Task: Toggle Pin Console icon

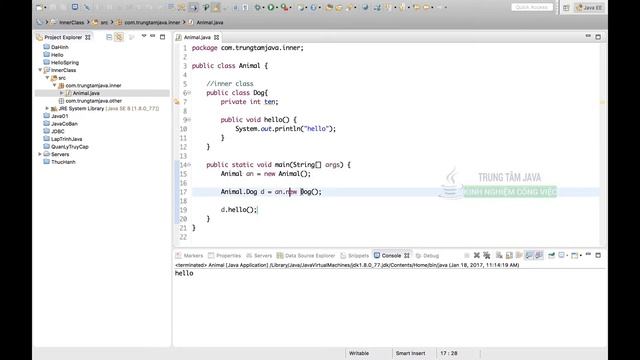Action: pyautogui.click(x=551, y=256)
